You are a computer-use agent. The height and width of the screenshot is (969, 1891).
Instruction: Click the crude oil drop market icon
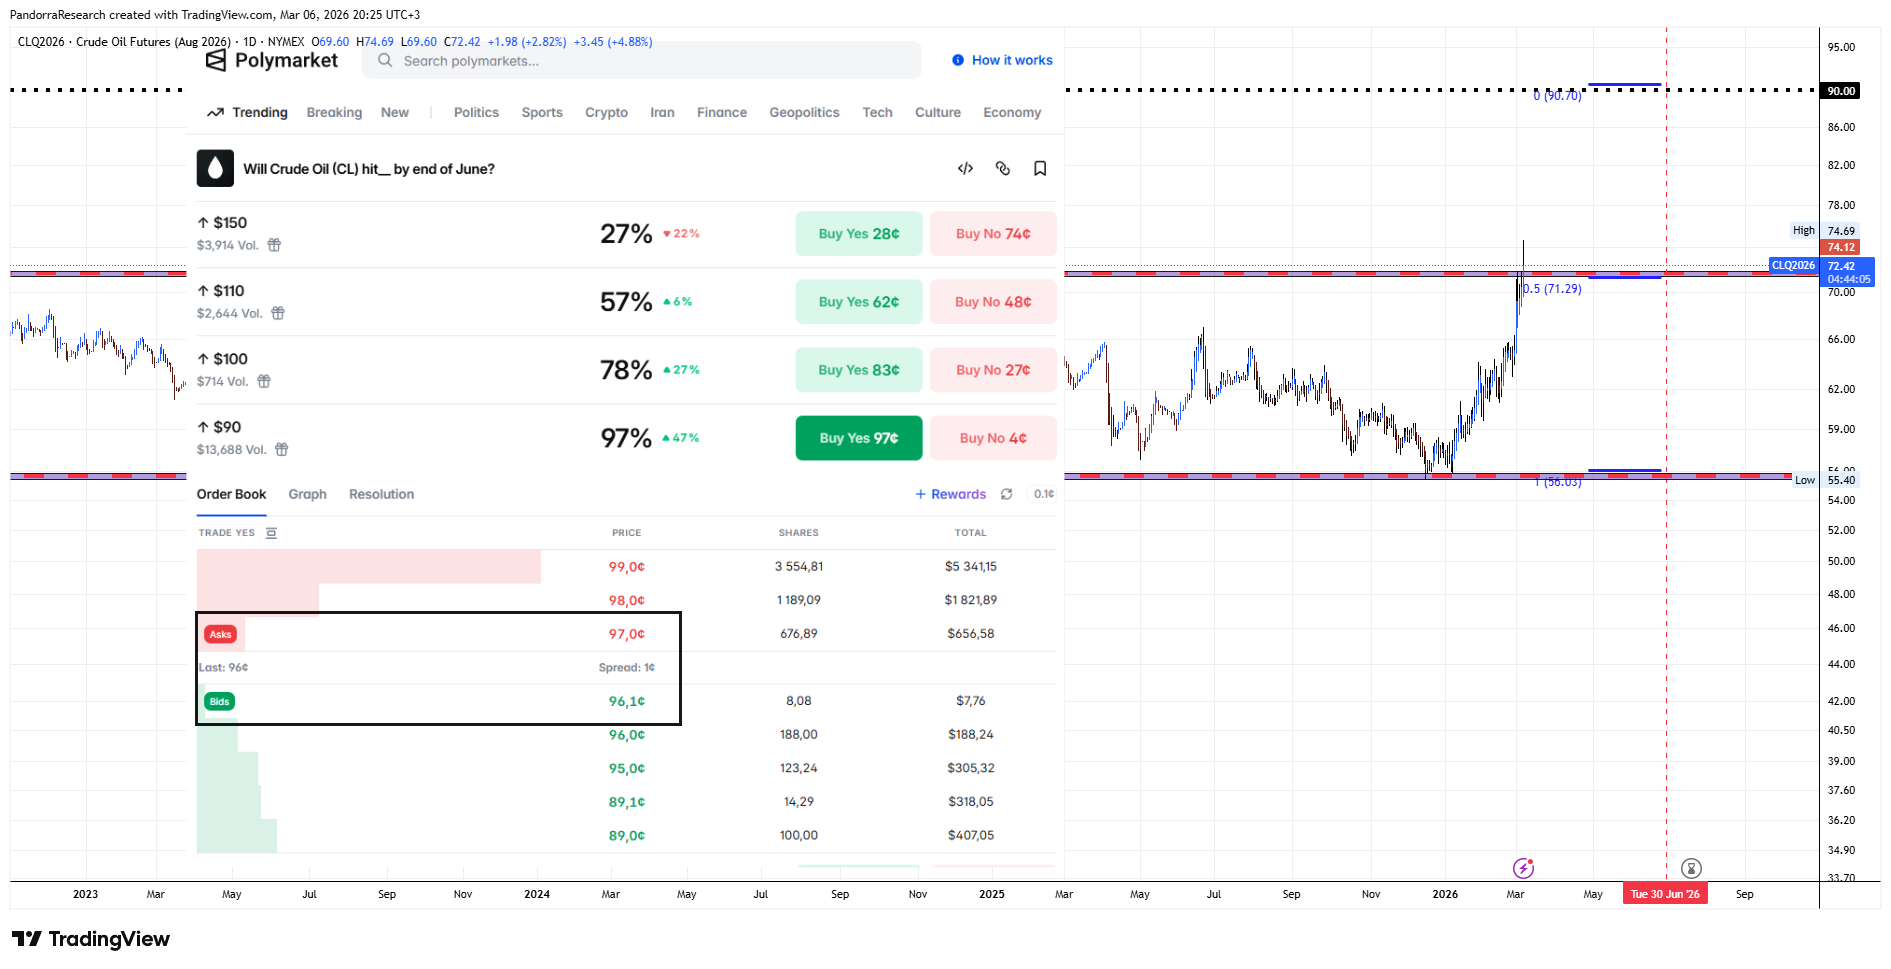coord(215,169)
